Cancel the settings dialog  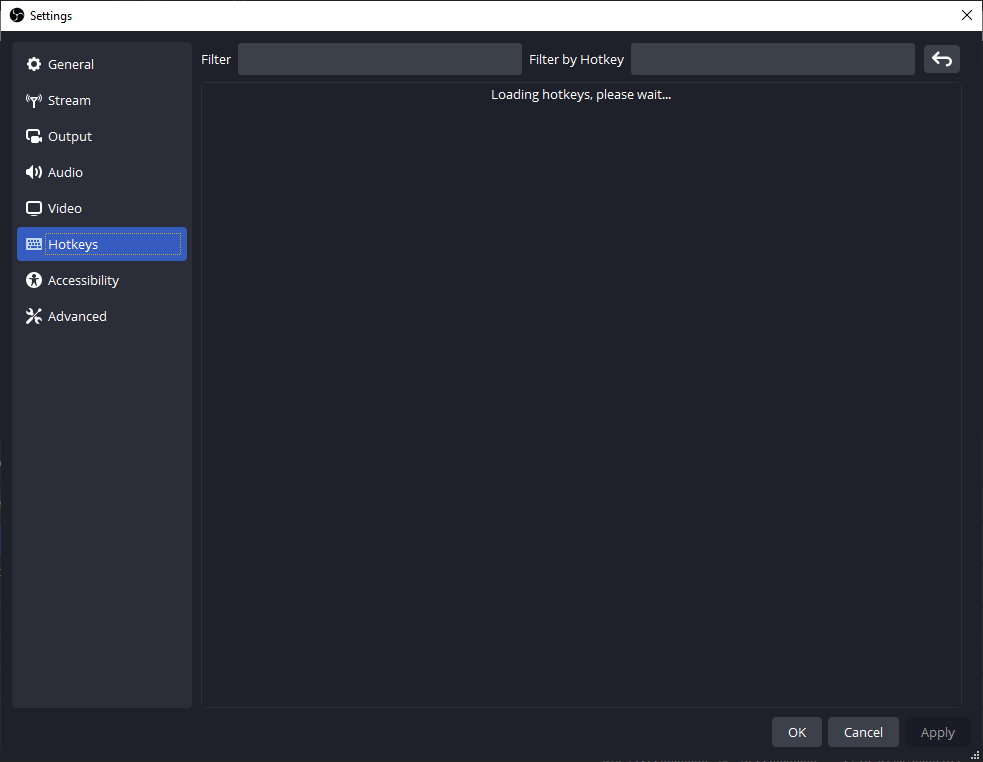[x=863, y=732]
